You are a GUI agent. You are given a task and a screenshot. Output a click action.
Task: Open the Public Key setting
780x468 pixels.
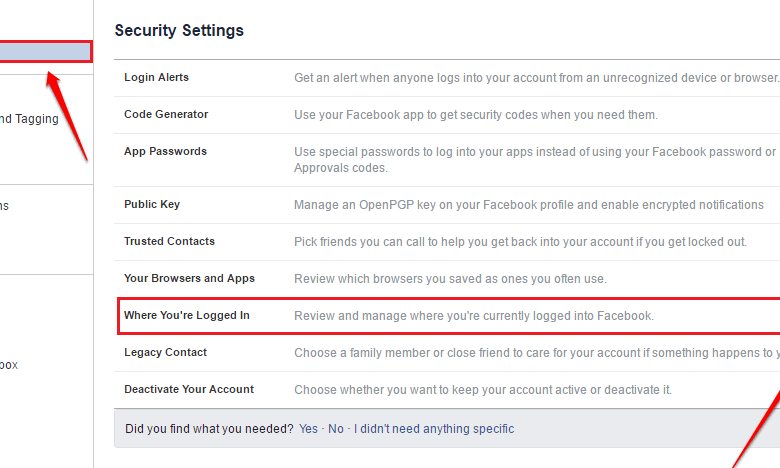point(152,204)
